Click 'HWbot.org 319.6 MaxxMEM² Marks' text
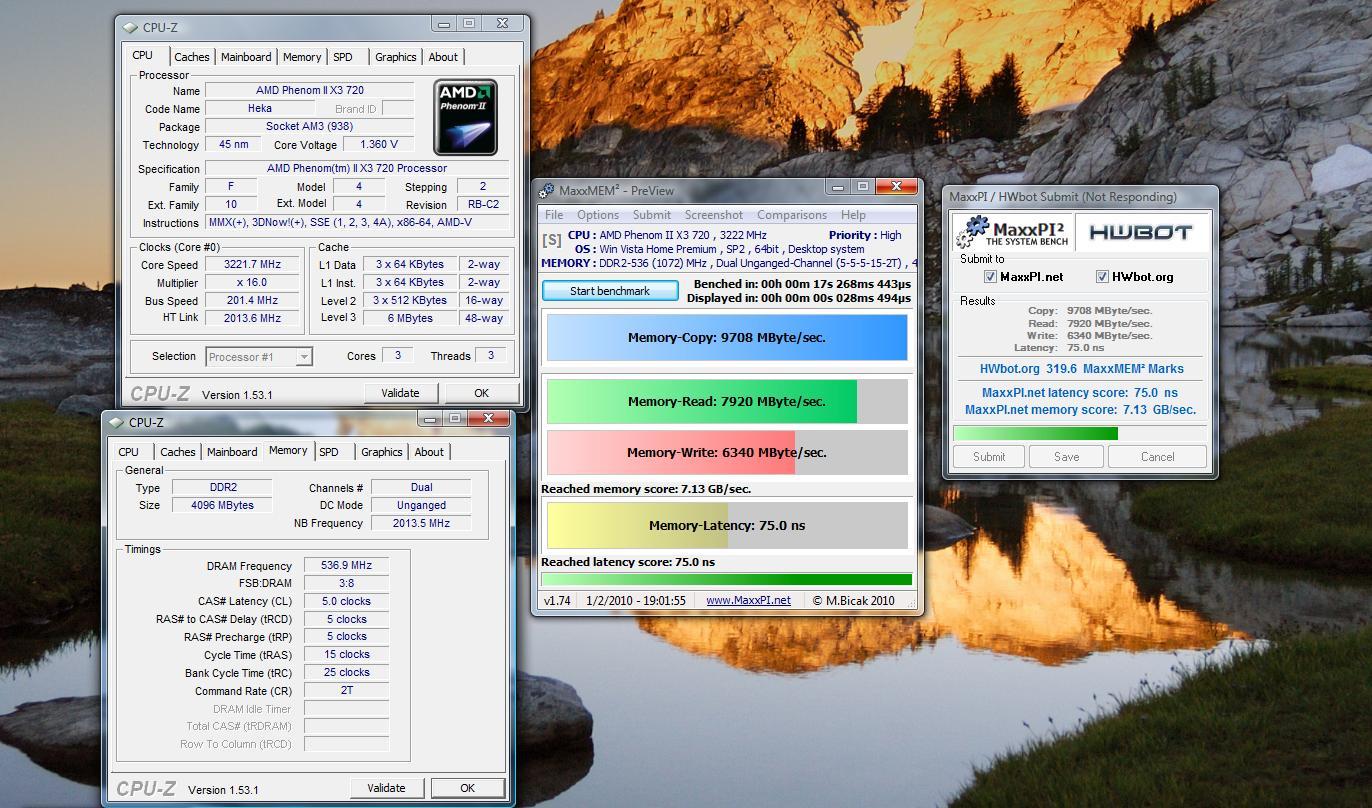The width and height of the screenshot is (1372, 808). coord(1081,369)
